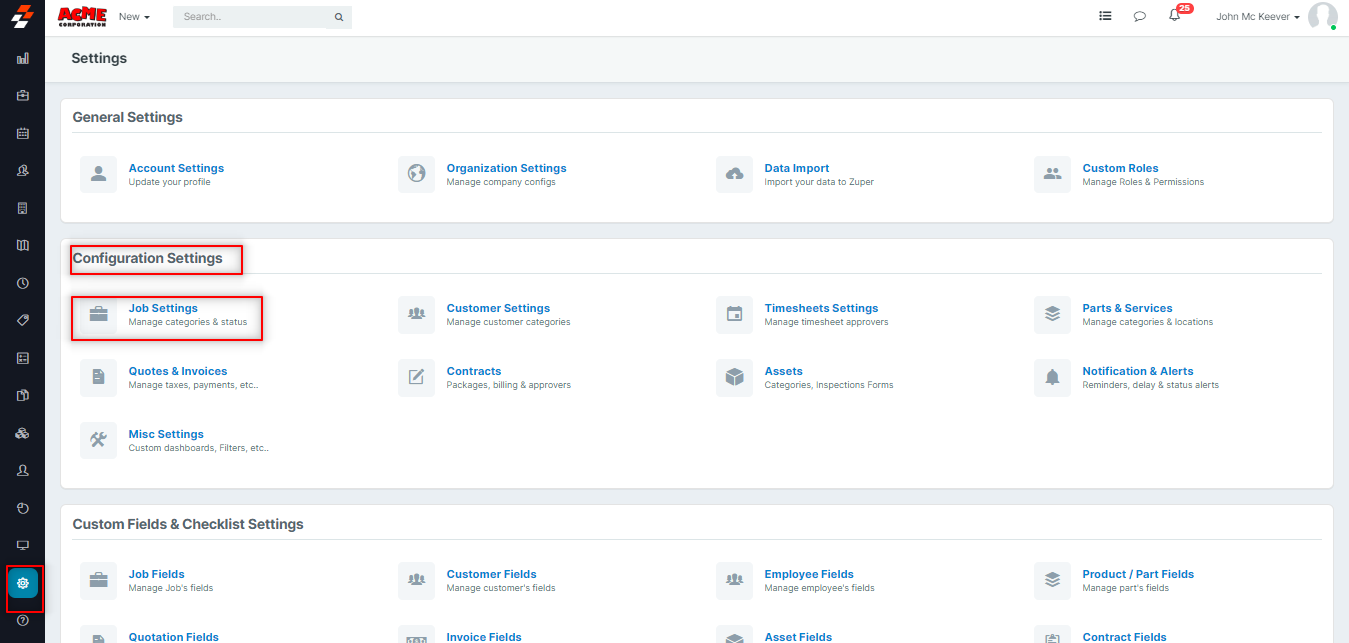Open the chat bubble icon
The image size is (1349, 643).
point(1139,16)
